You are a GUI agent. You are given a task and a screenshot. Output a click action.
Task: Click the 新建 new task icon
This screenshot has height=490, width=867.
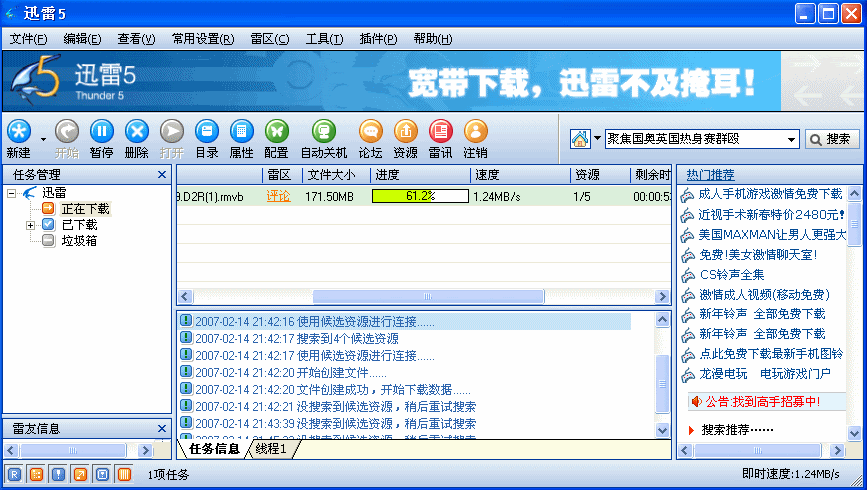click(x=19, y=132)
